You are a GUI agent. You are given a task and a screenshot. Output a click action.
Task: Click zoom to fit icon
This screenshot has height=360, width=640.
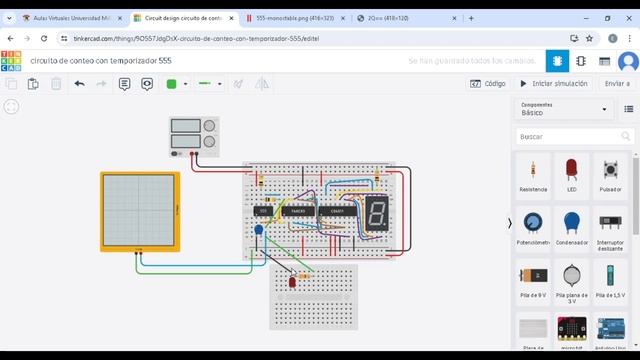pos(11,107)
